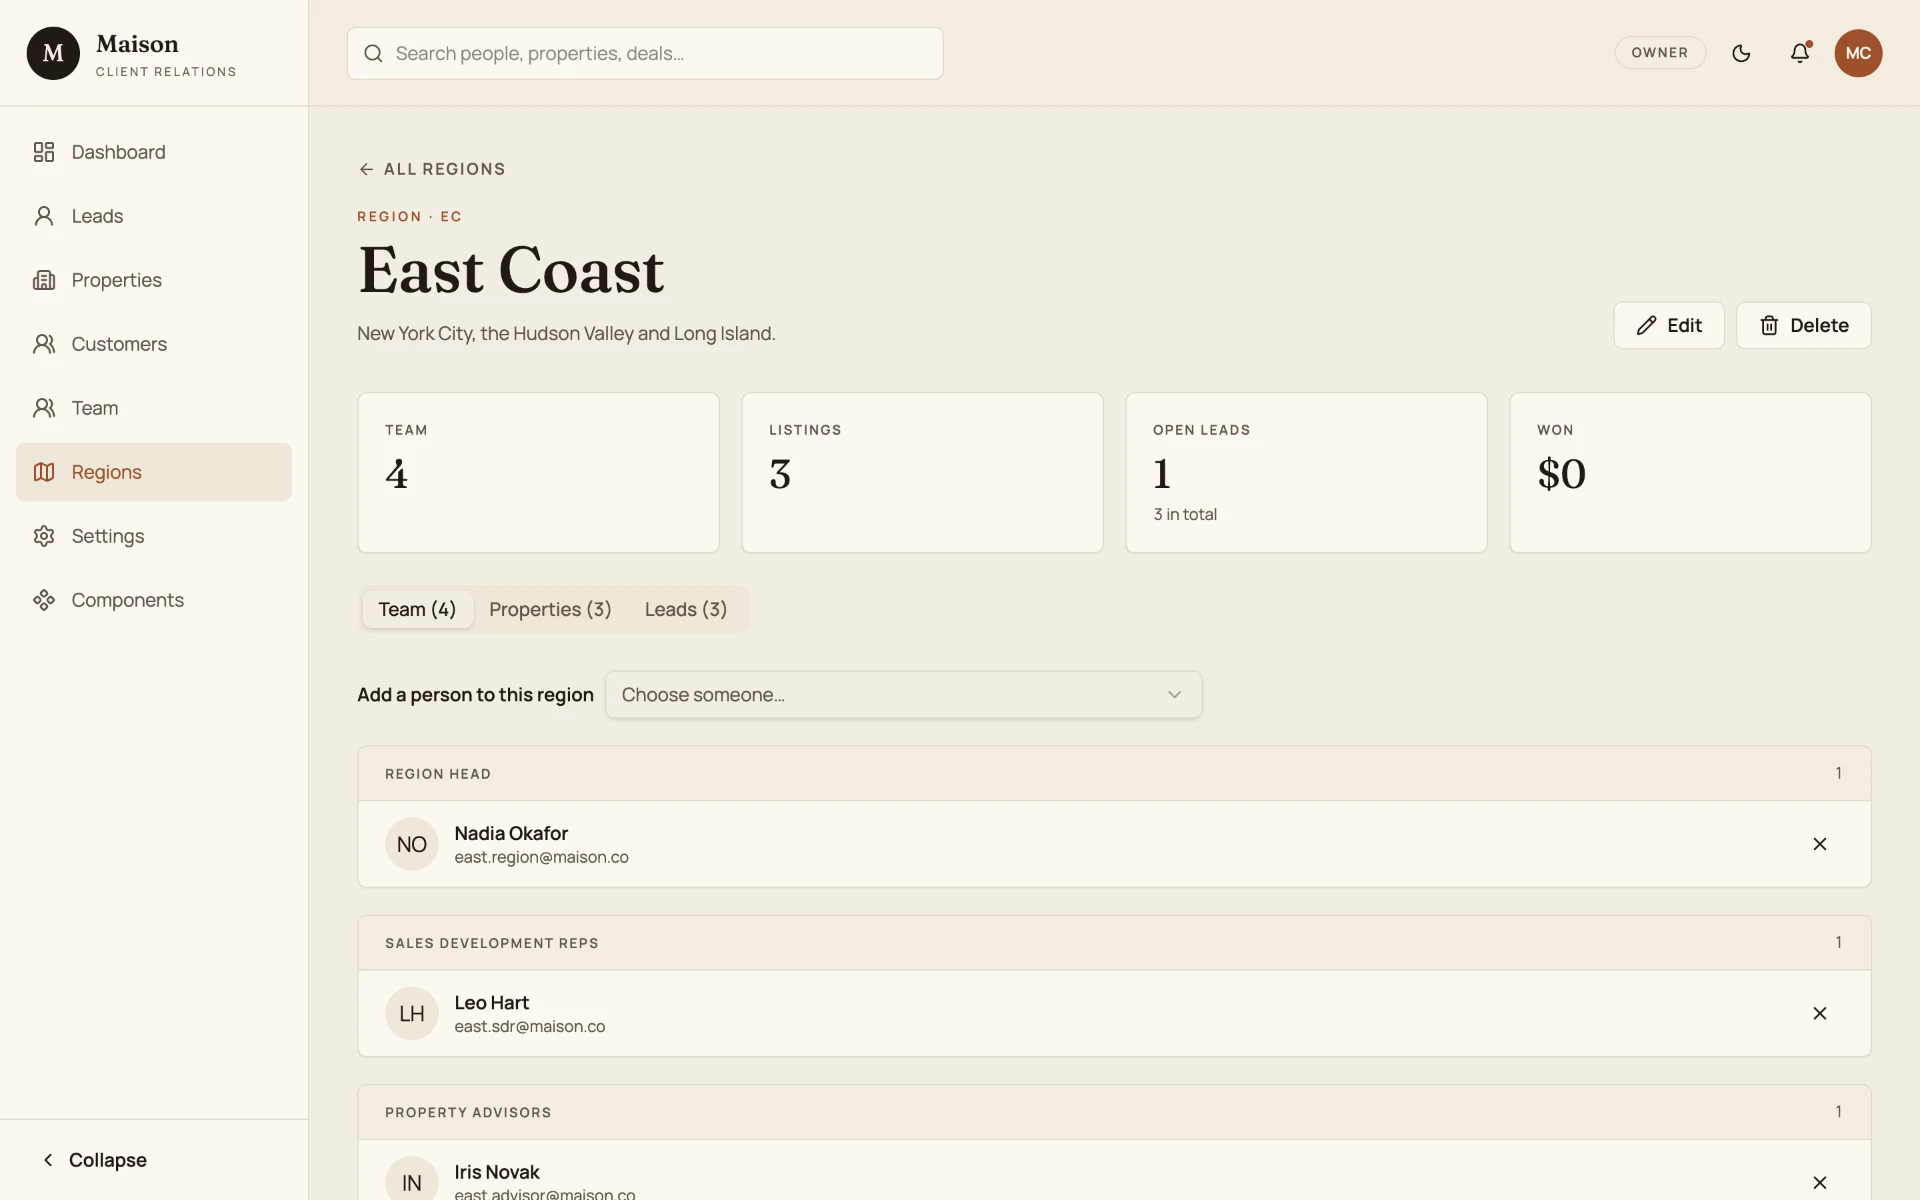Remove Iris Novak from region
This screenshot has height=1200, width=1920.
1820,1182
